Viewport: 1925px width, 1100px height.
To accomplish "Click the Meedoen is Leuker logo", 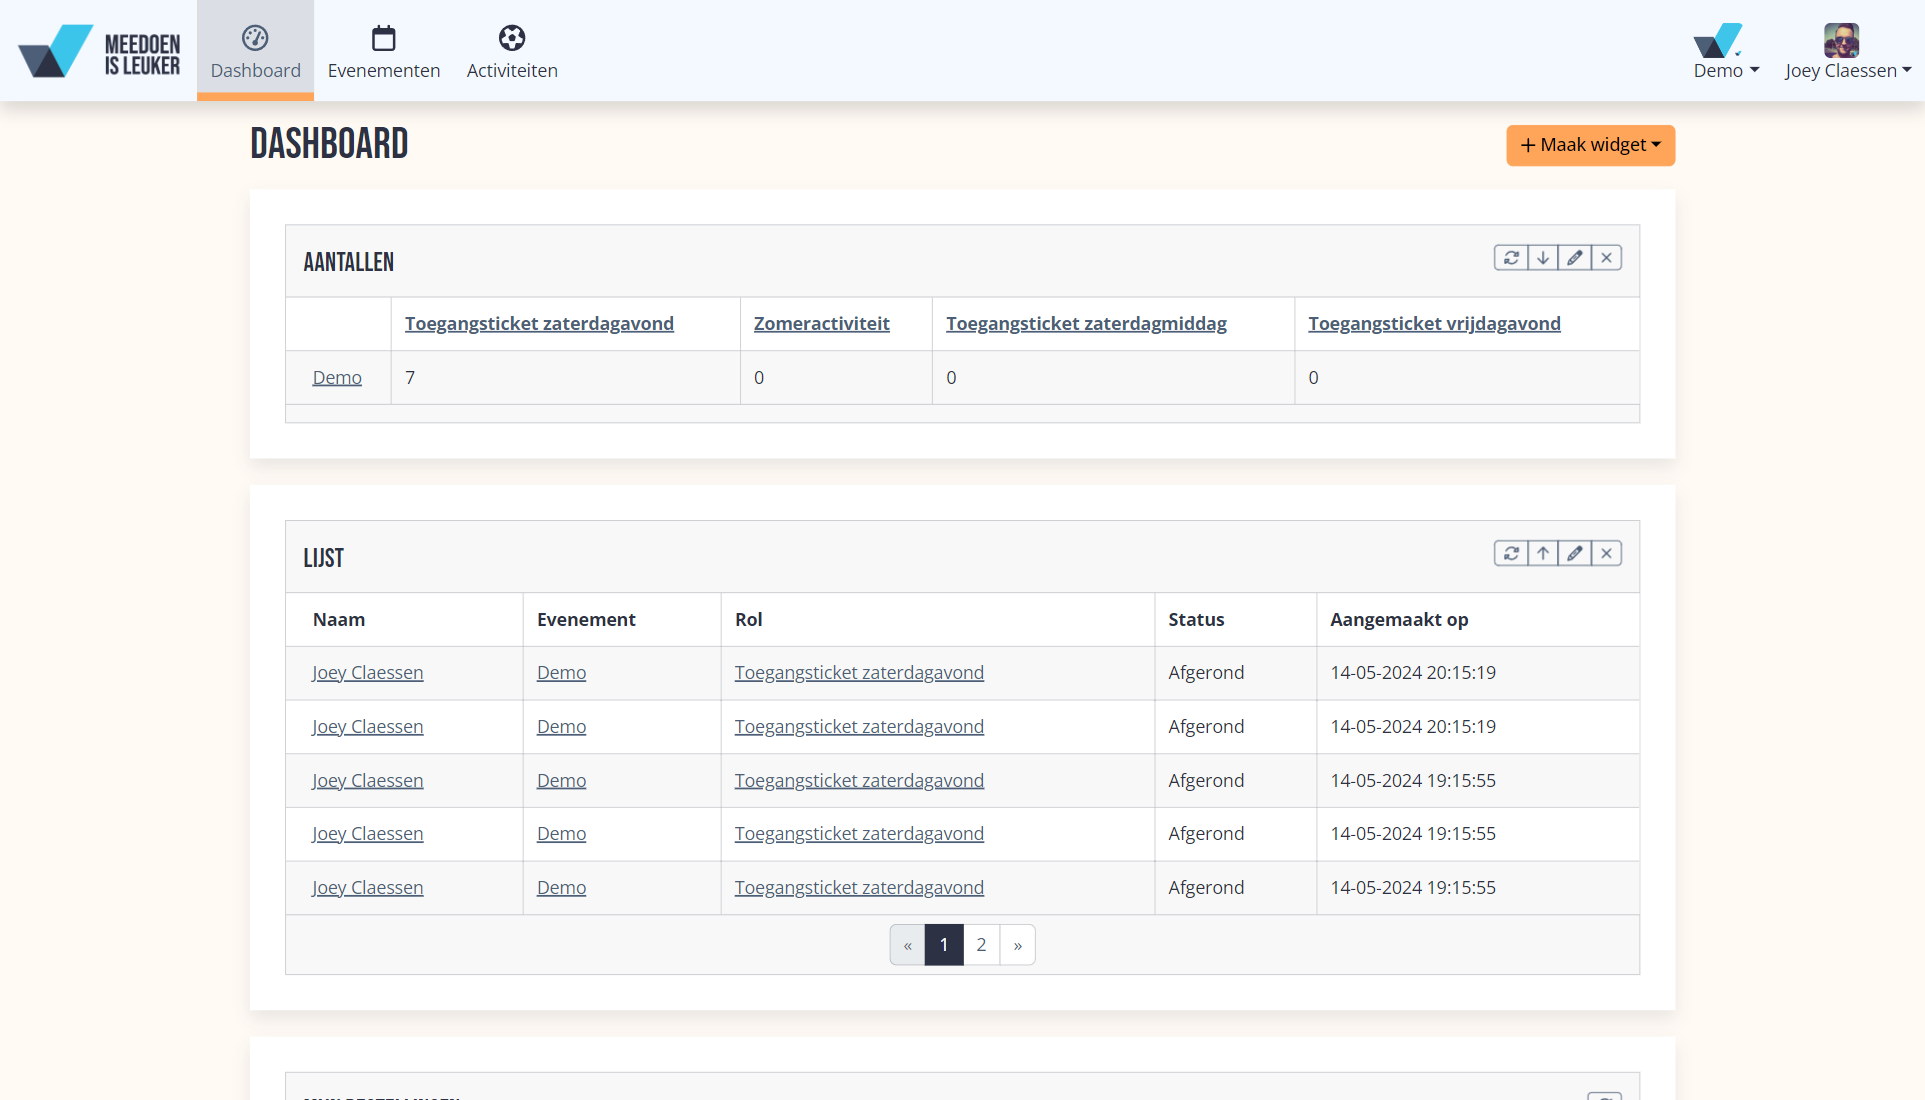I will [99, 52].
